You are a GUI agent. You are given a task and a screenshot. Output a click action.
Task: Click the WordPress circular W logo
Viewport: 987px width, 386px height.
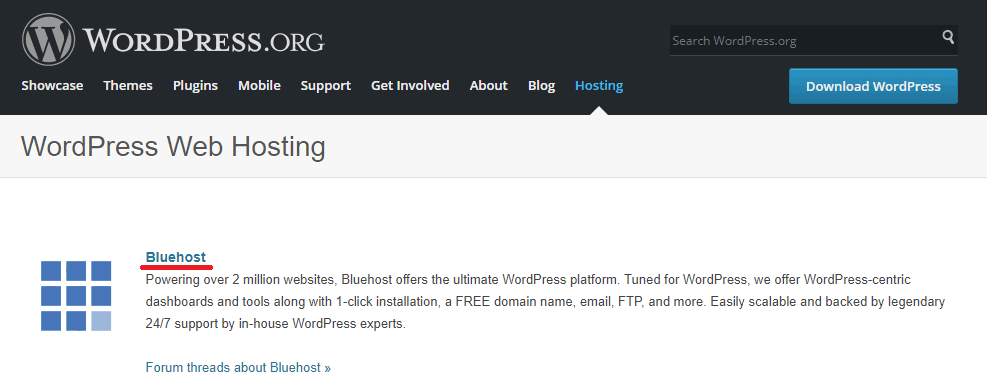(x=48, y=40)
